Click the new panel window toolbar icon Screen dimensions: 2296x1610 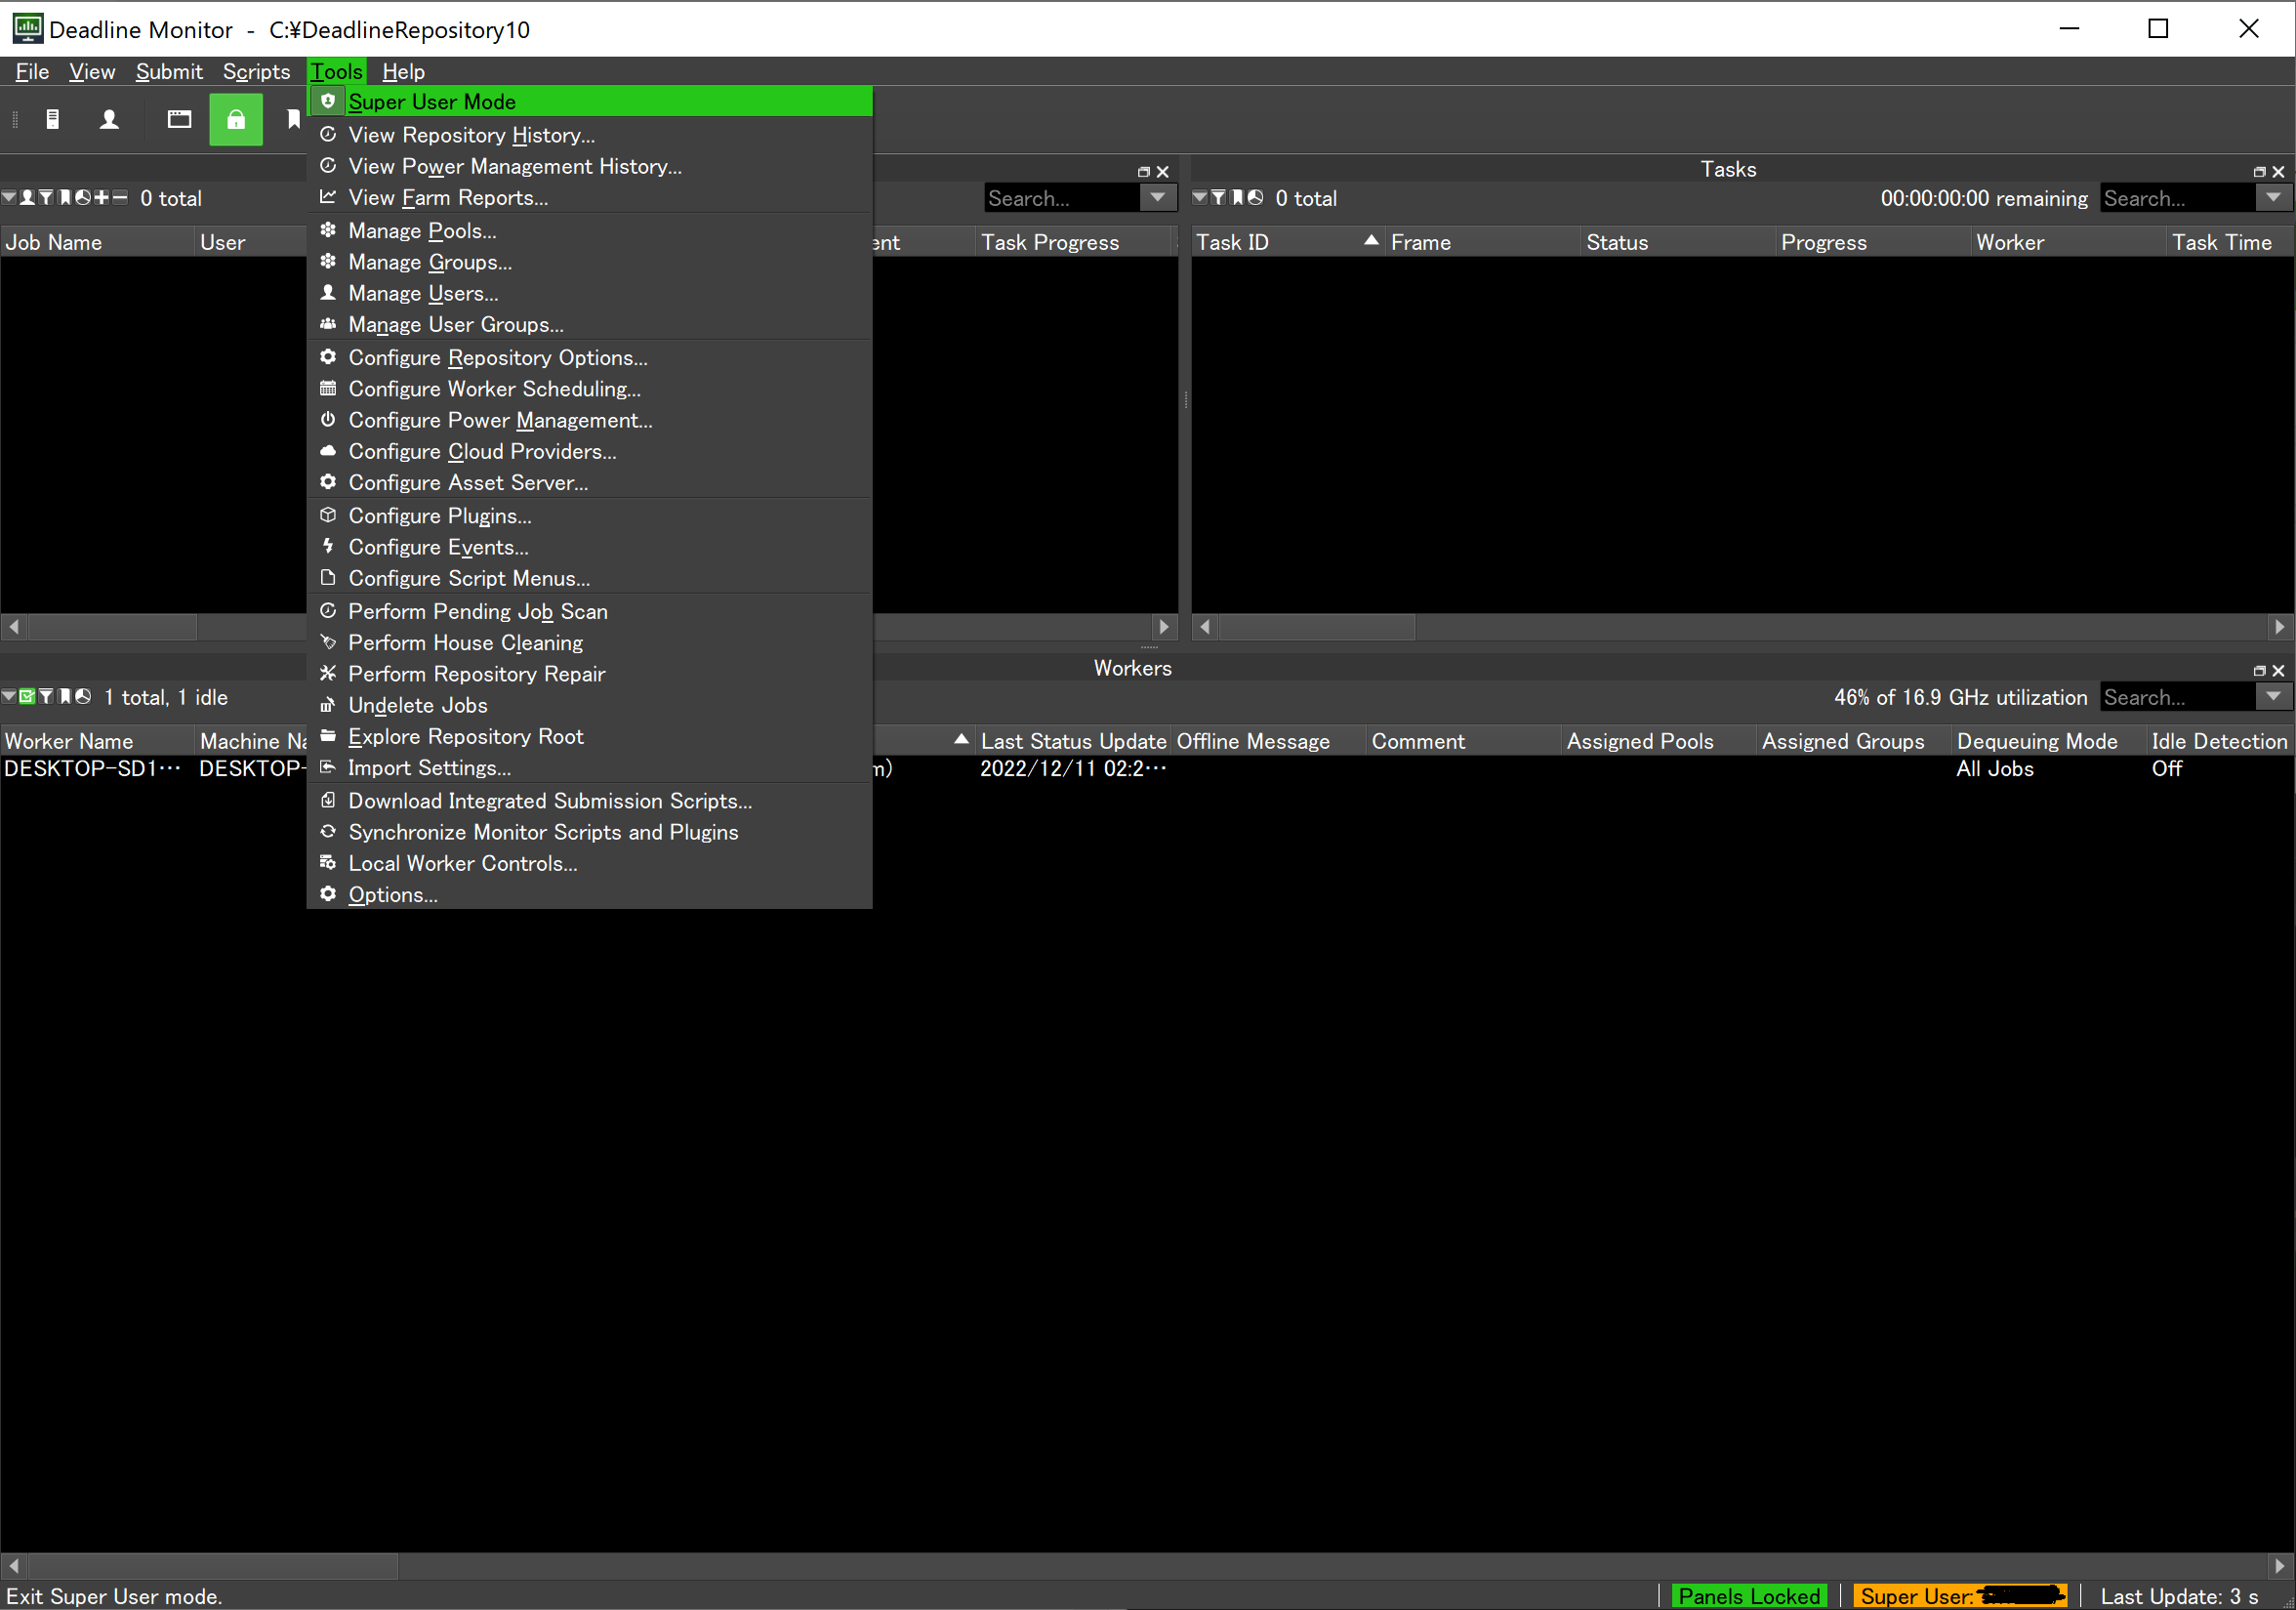pyautogui.click(x=179, y=120)
